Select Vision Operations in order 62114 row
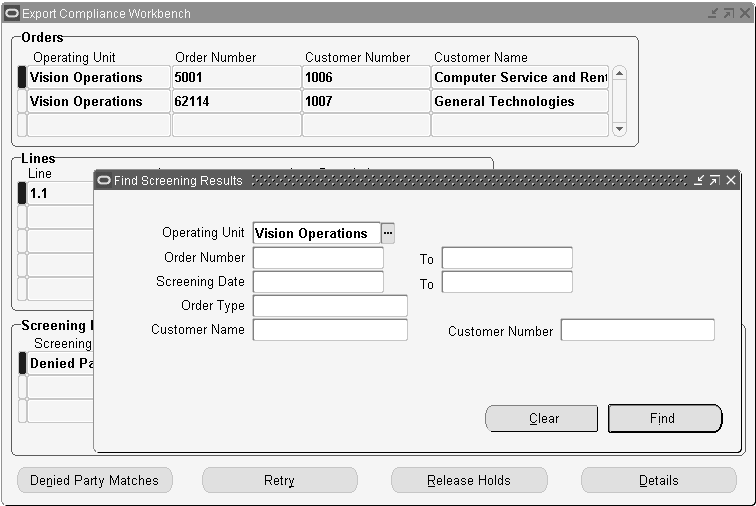Screen dimensions: 756x506 (x=99, y=101)
